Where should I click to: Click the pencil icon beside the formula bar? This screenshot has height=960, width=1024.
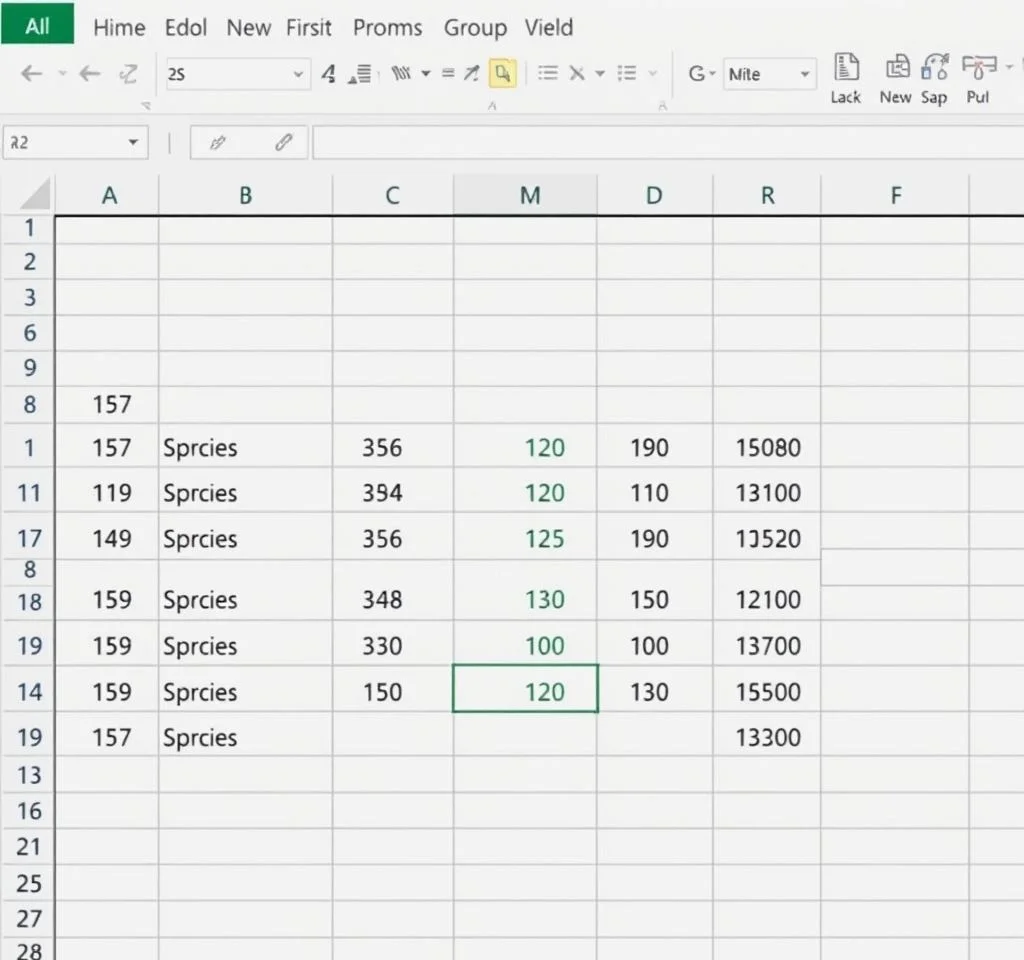pos(217,143)
